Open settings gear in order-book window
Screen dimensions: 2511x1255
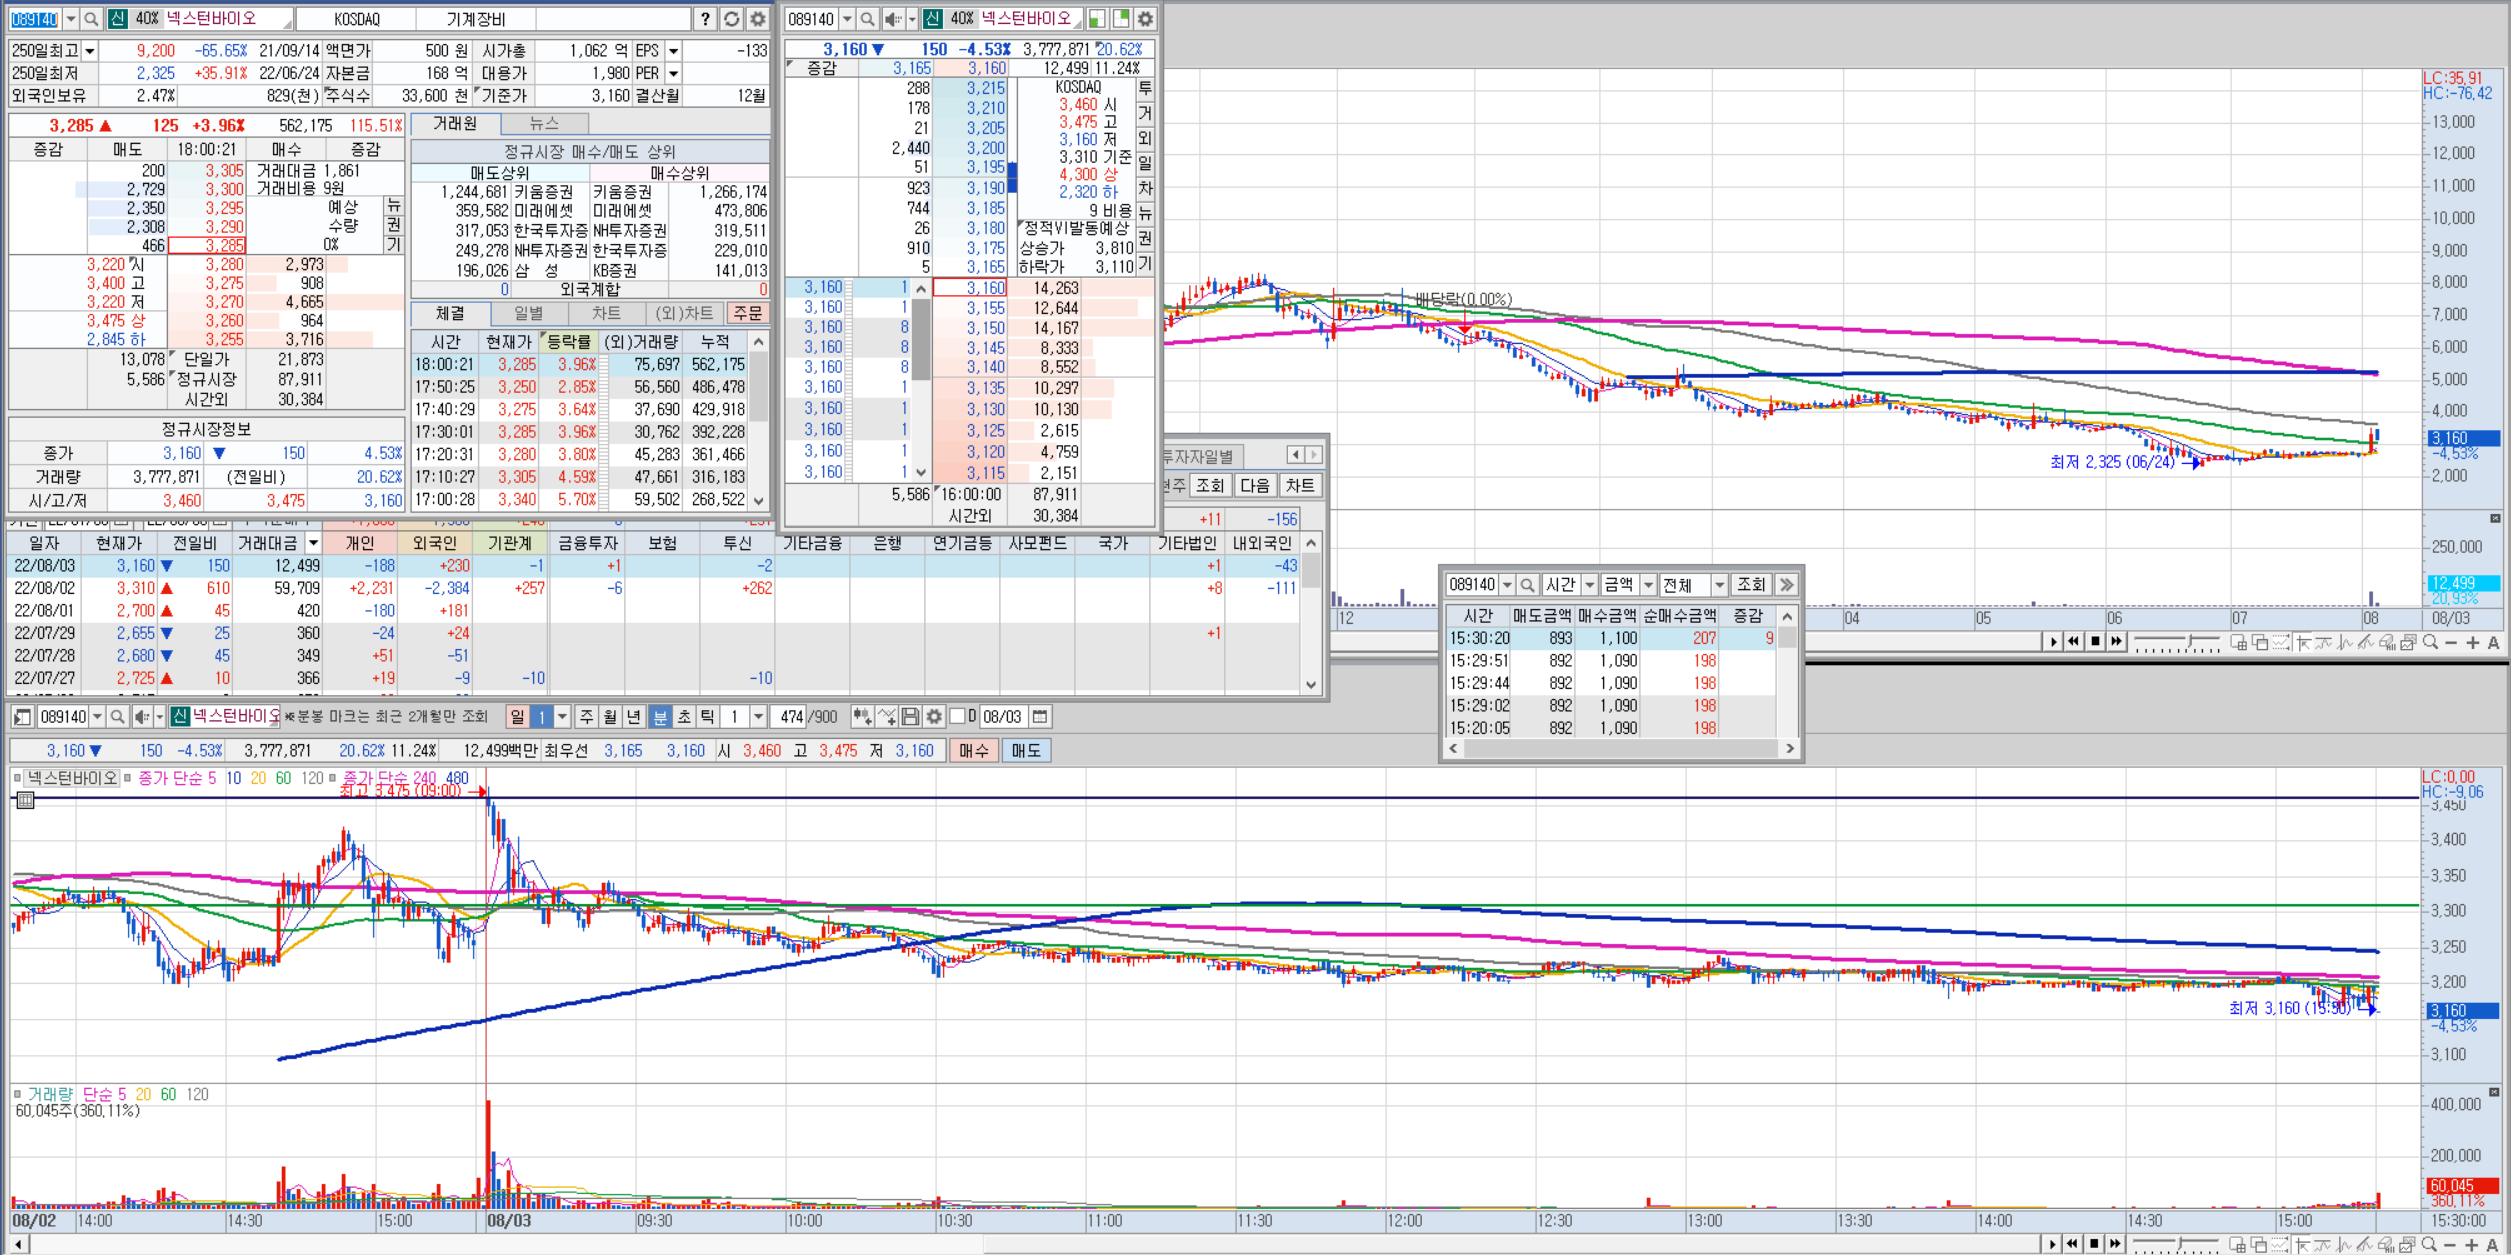(x=1146, y=19)
